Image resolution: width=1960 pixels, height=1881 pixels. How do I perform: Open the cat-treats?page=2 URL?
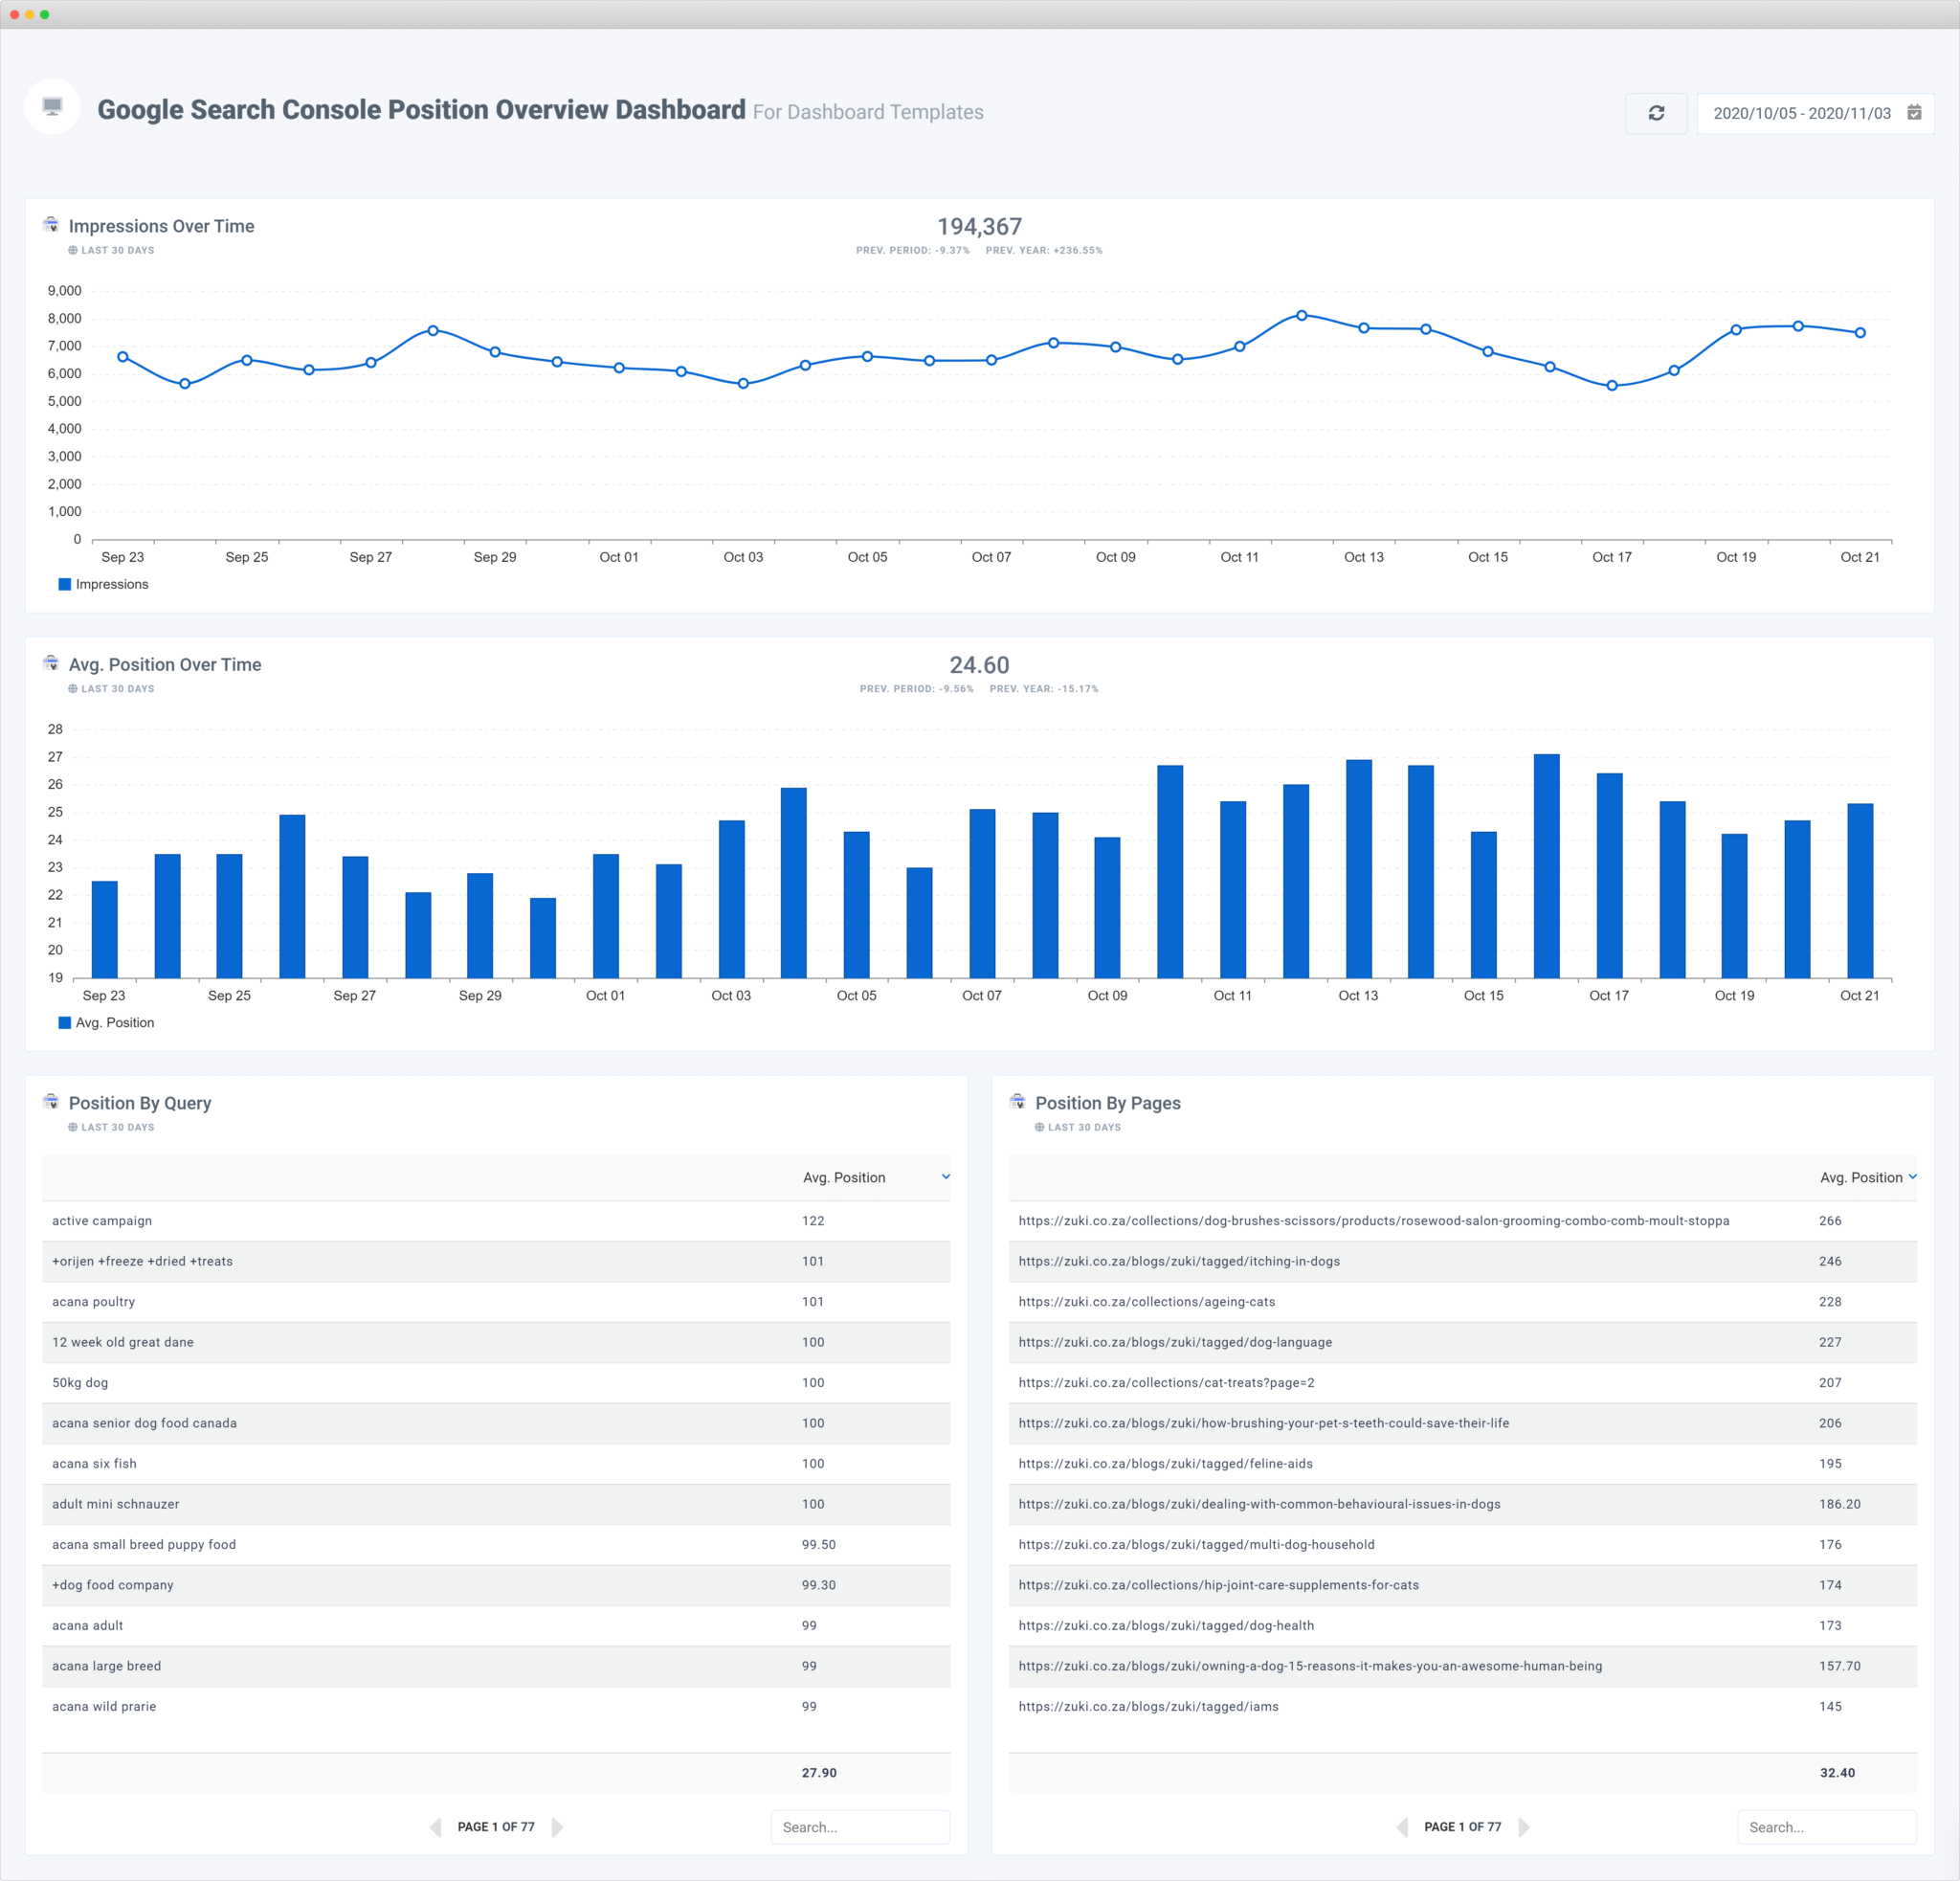point(1166,1383)
